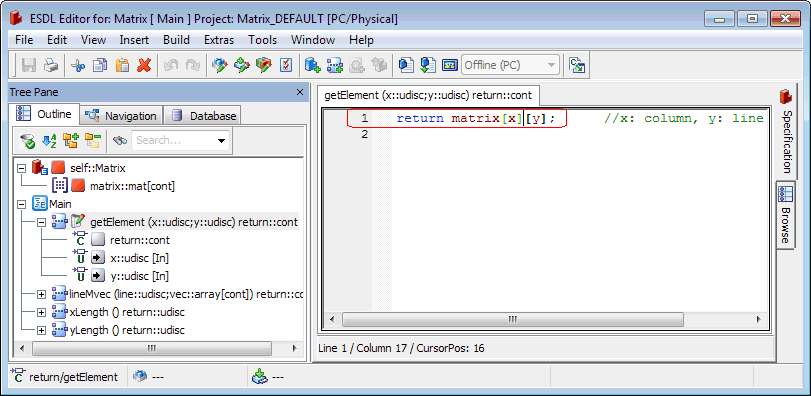Click the red X Delete icon

[x=144, y=65]
